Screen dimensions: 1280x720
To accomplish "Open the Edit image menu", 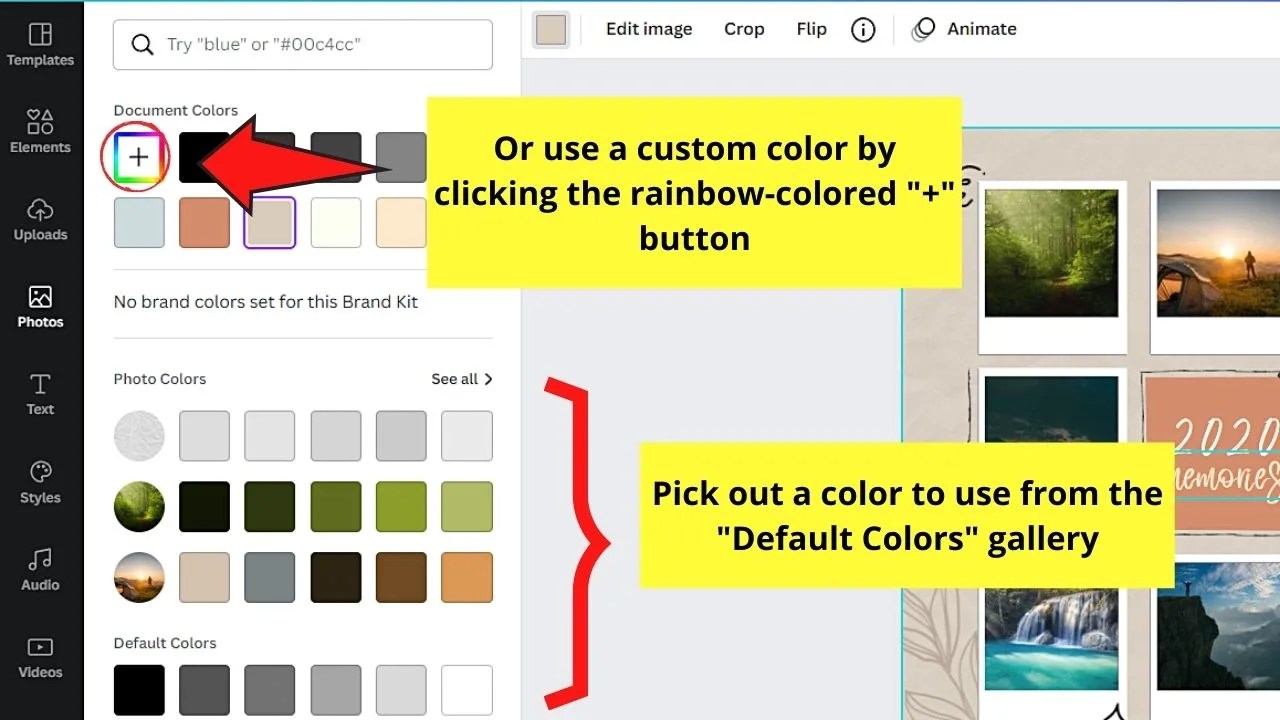I will pyautogui.click(x=648, y=29).
